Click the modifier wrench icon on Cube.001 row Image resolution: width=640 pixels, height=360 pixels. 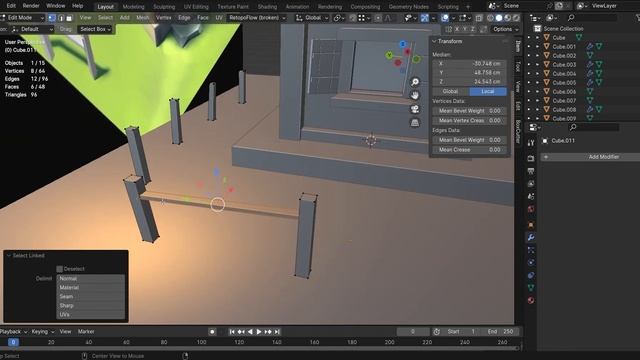tap(590, 47)
